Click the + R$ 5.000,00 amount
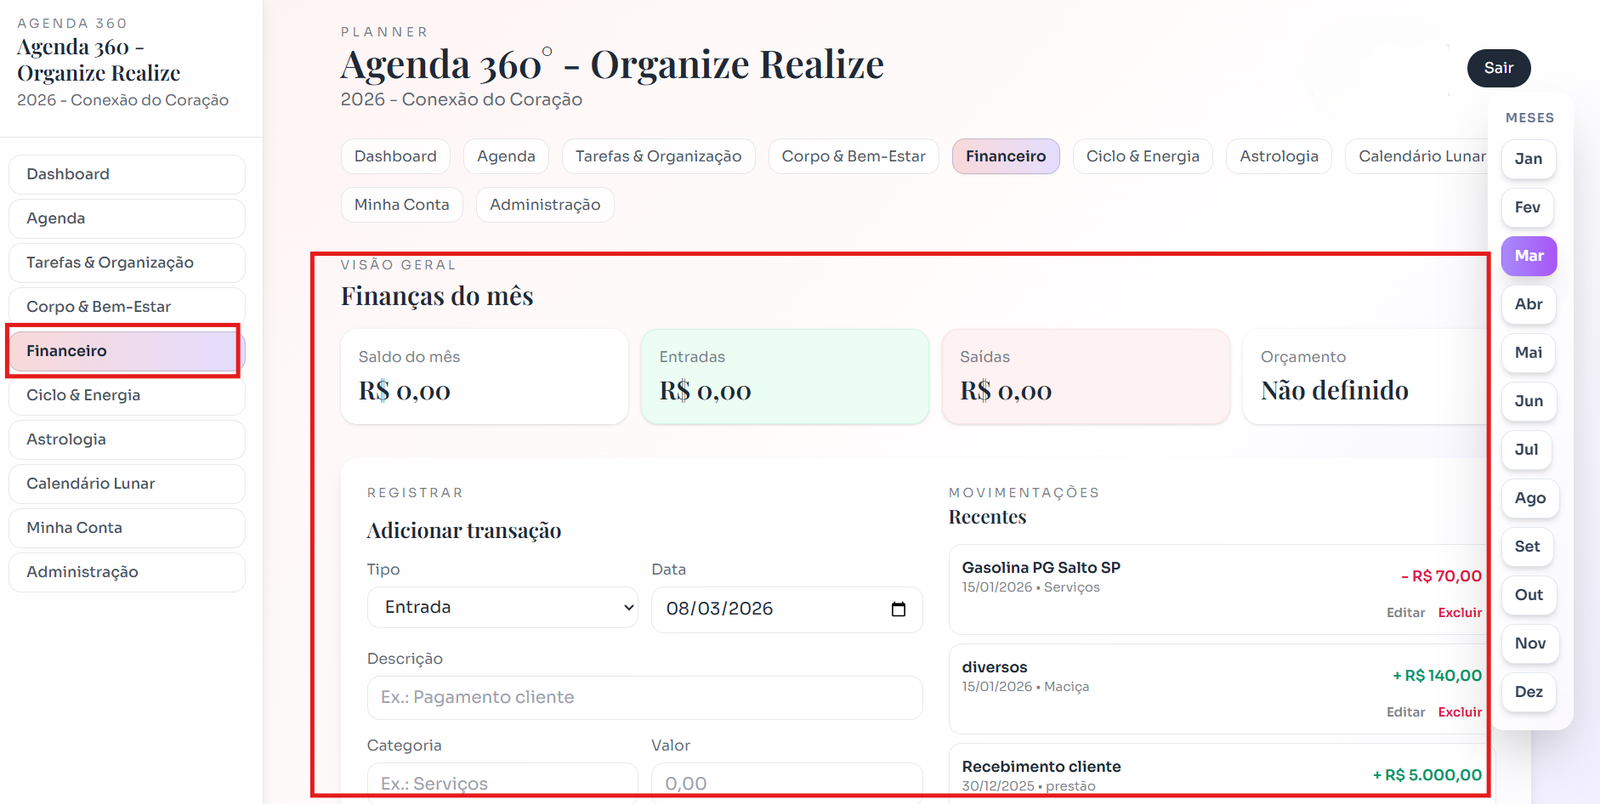Image resolution: width=1600 pixels, height=804 pixels. (1427, 775)
